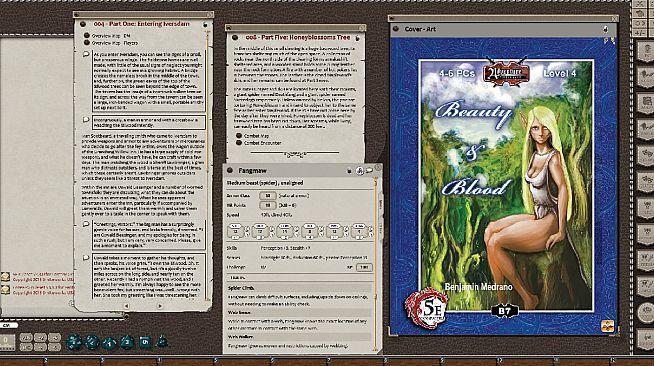Screen dimensions: 654x366
Task: Click speech bubble beside 'Greetings, visitors' text box
Action: (x=86, y=224)
